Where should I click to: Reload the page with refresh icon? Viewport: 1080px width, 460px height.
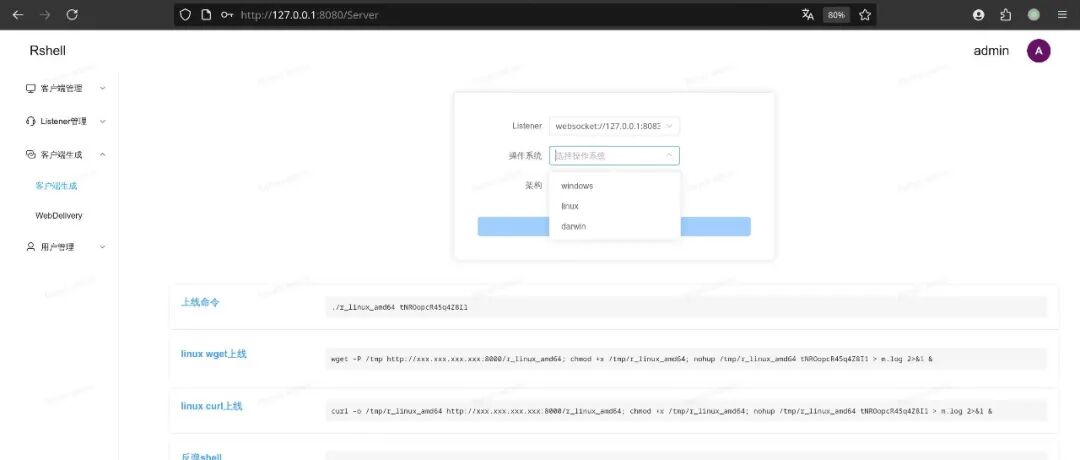pos(72,14)
